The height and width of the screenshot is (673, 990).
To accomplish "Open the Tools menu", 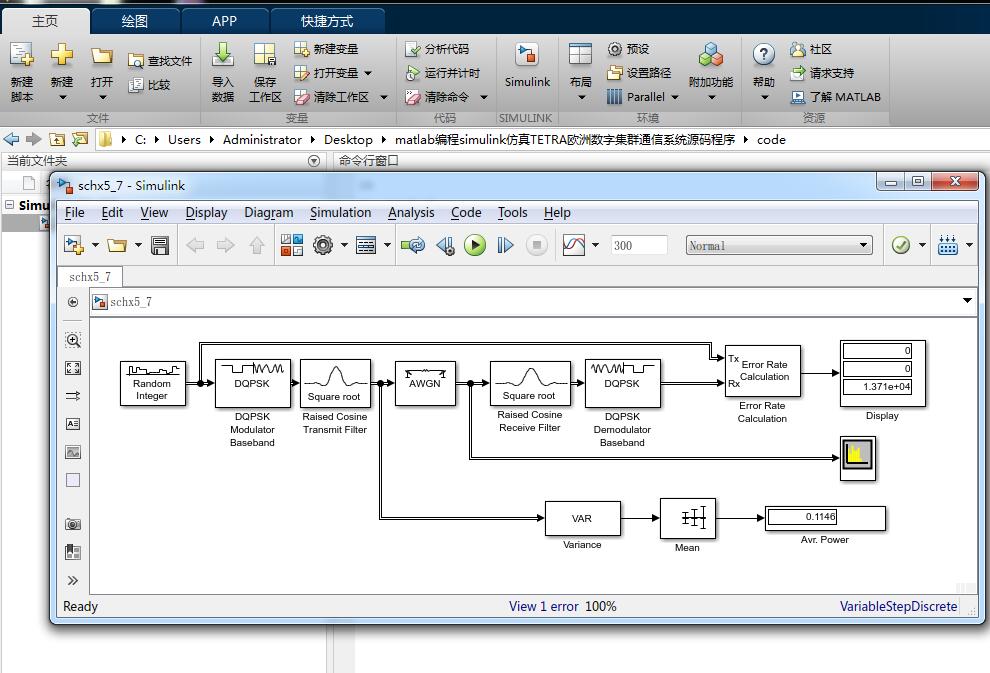I will pos(512,213).
